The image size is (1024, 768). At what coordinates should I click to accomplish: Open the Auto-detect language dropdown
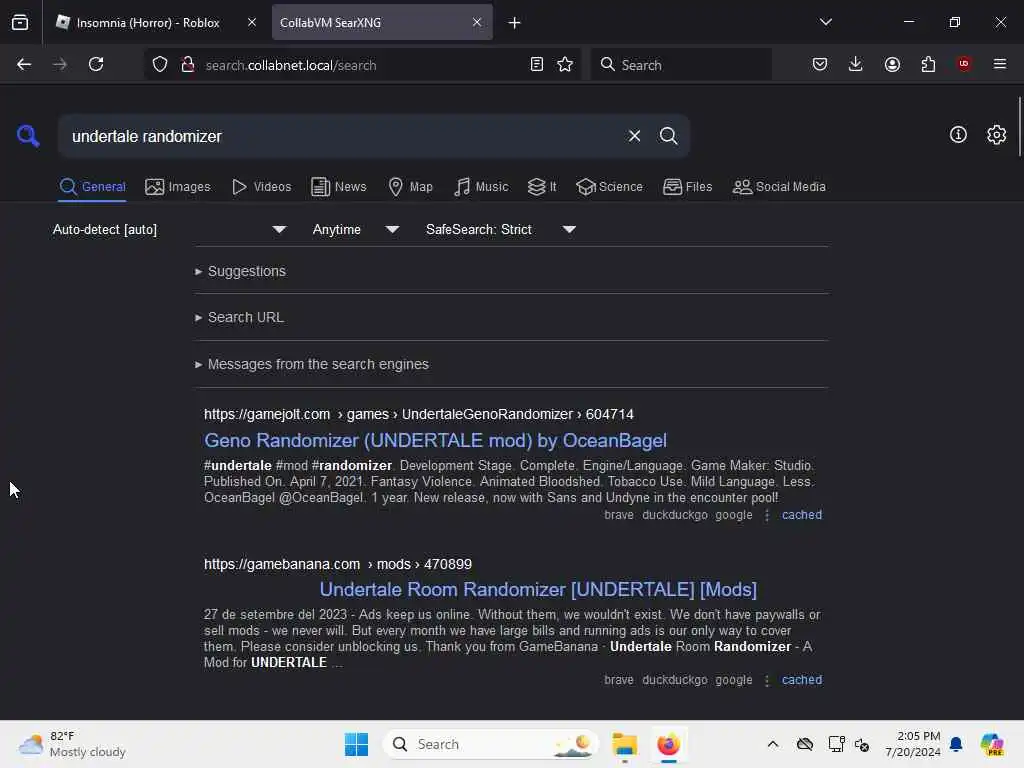coord(170,229)
